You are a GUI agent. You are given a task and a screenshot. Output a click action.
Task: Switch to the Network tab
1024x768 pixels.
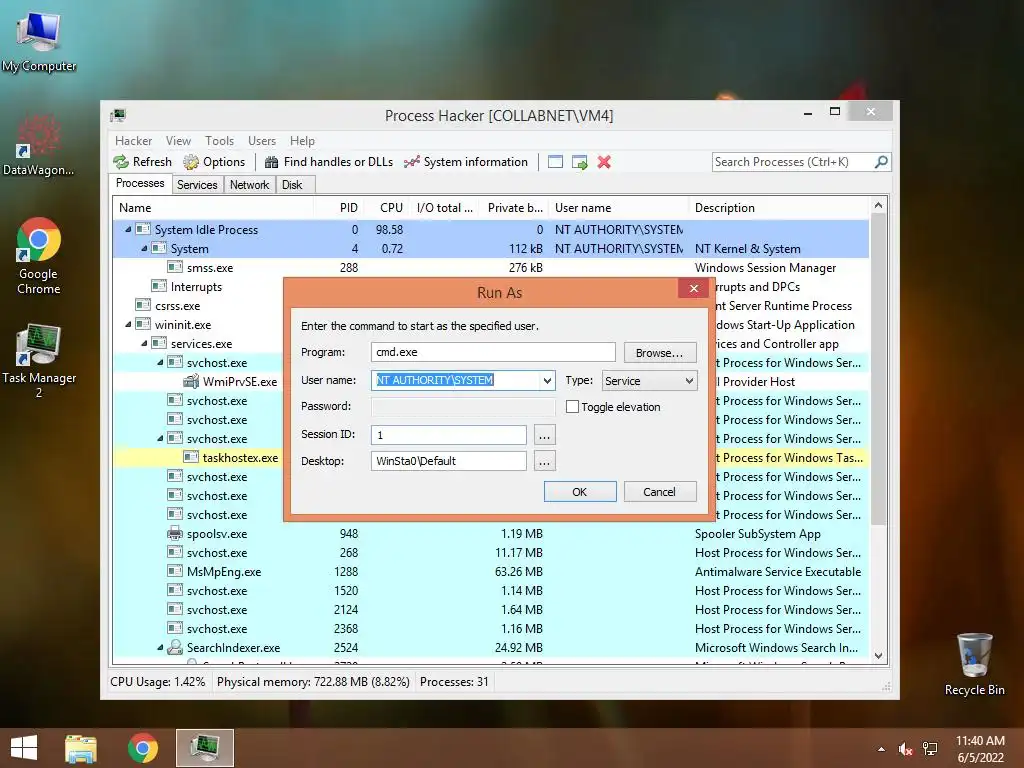[x=249, y=185]
